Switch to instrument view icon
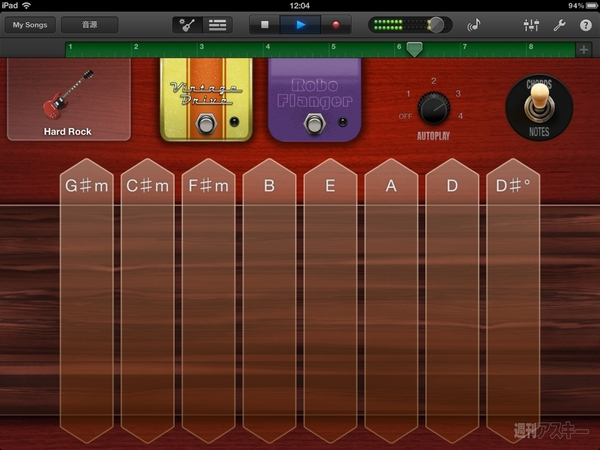 pos(187,25)
